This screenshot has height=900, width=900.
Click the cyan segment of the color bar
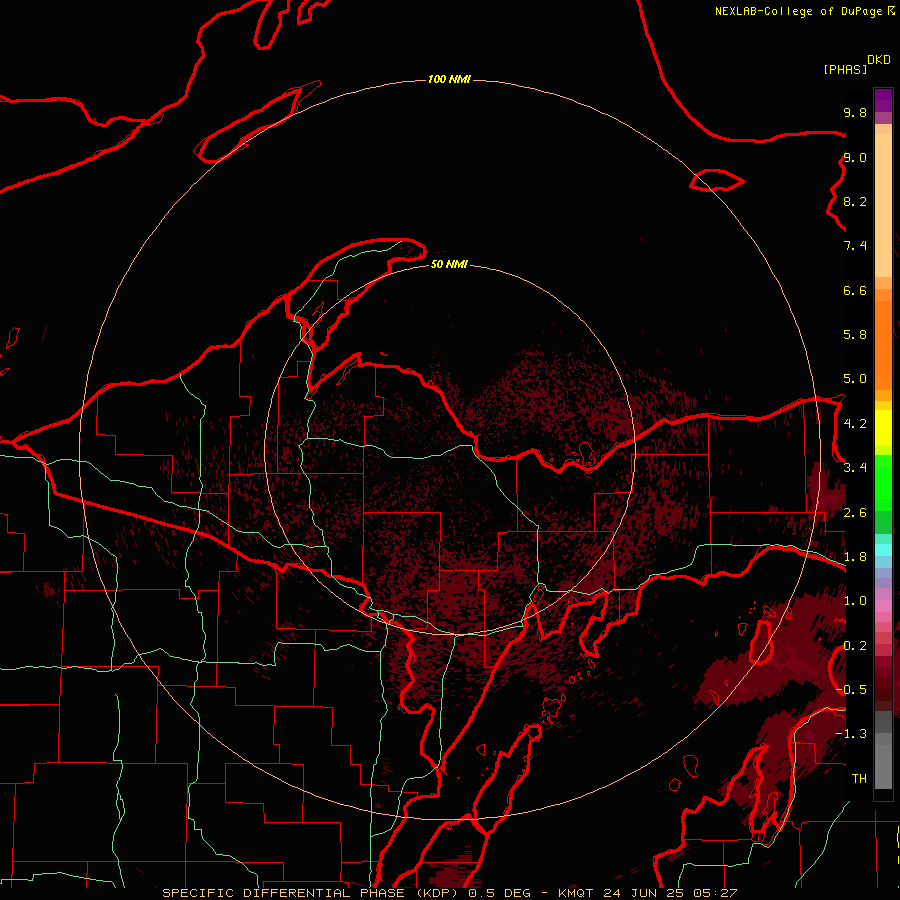point(883,550)
